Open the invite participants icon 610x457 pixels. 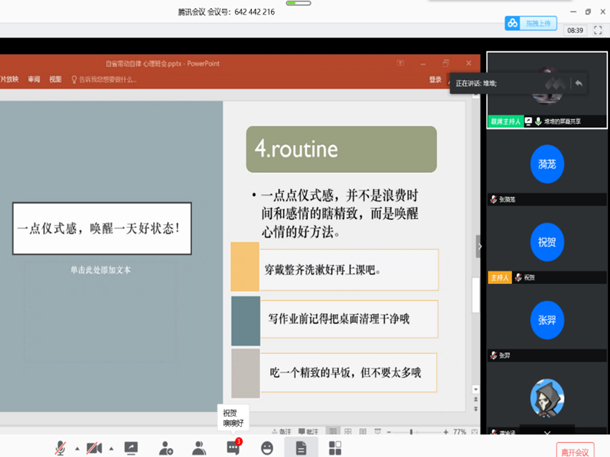(x=165, y=448)
